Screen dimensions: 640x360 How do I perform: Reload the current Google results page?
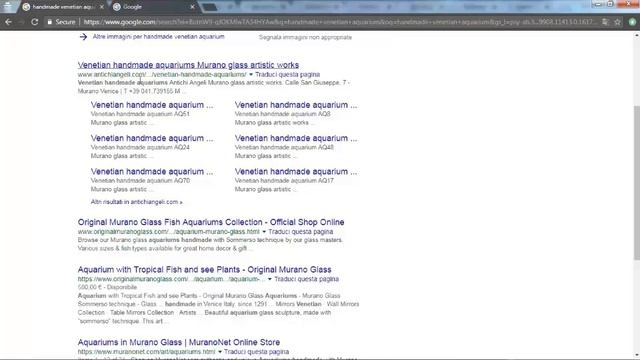(35, 22)
